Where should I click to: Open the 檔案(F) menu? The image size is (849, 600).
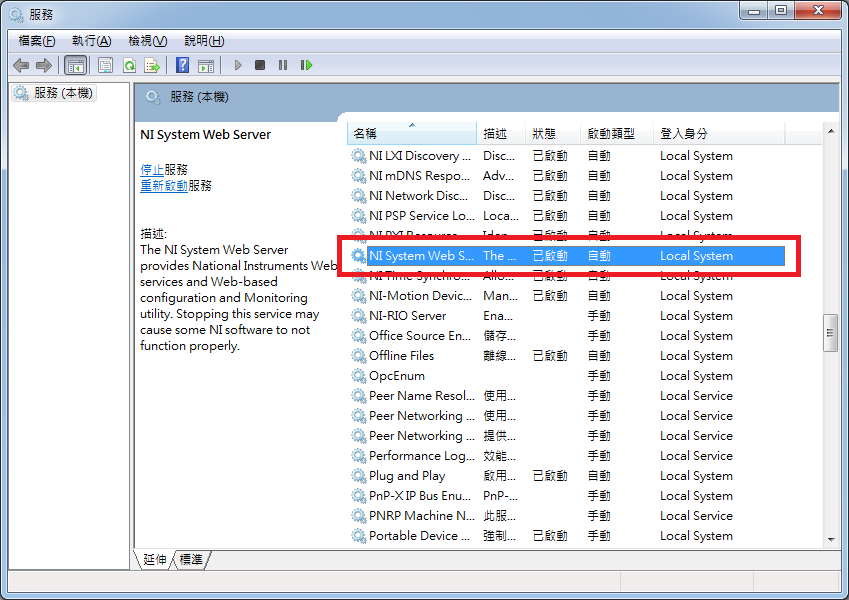point(37,41)
